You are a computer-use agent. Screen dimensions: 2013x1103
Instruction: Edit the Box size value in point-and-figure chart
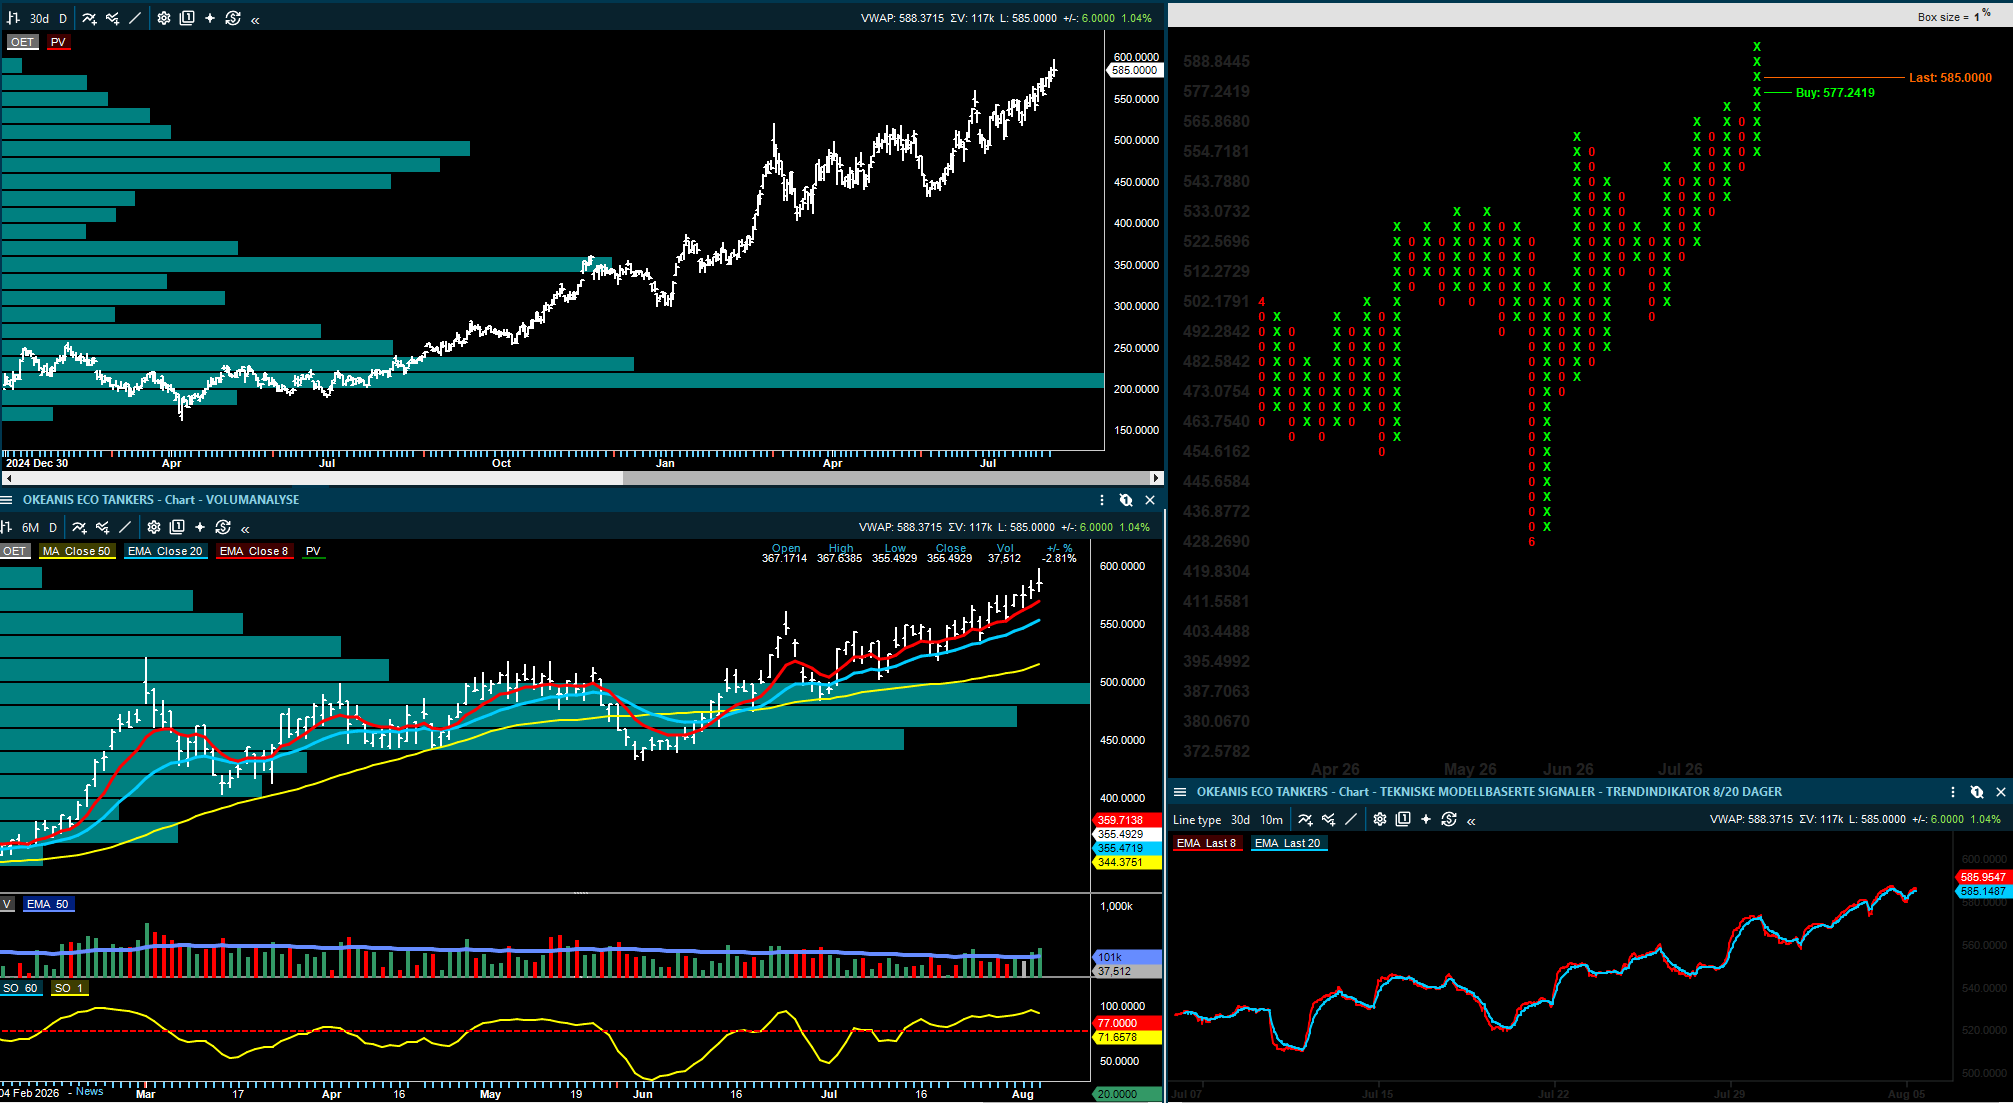click(x=1976, y=17)
